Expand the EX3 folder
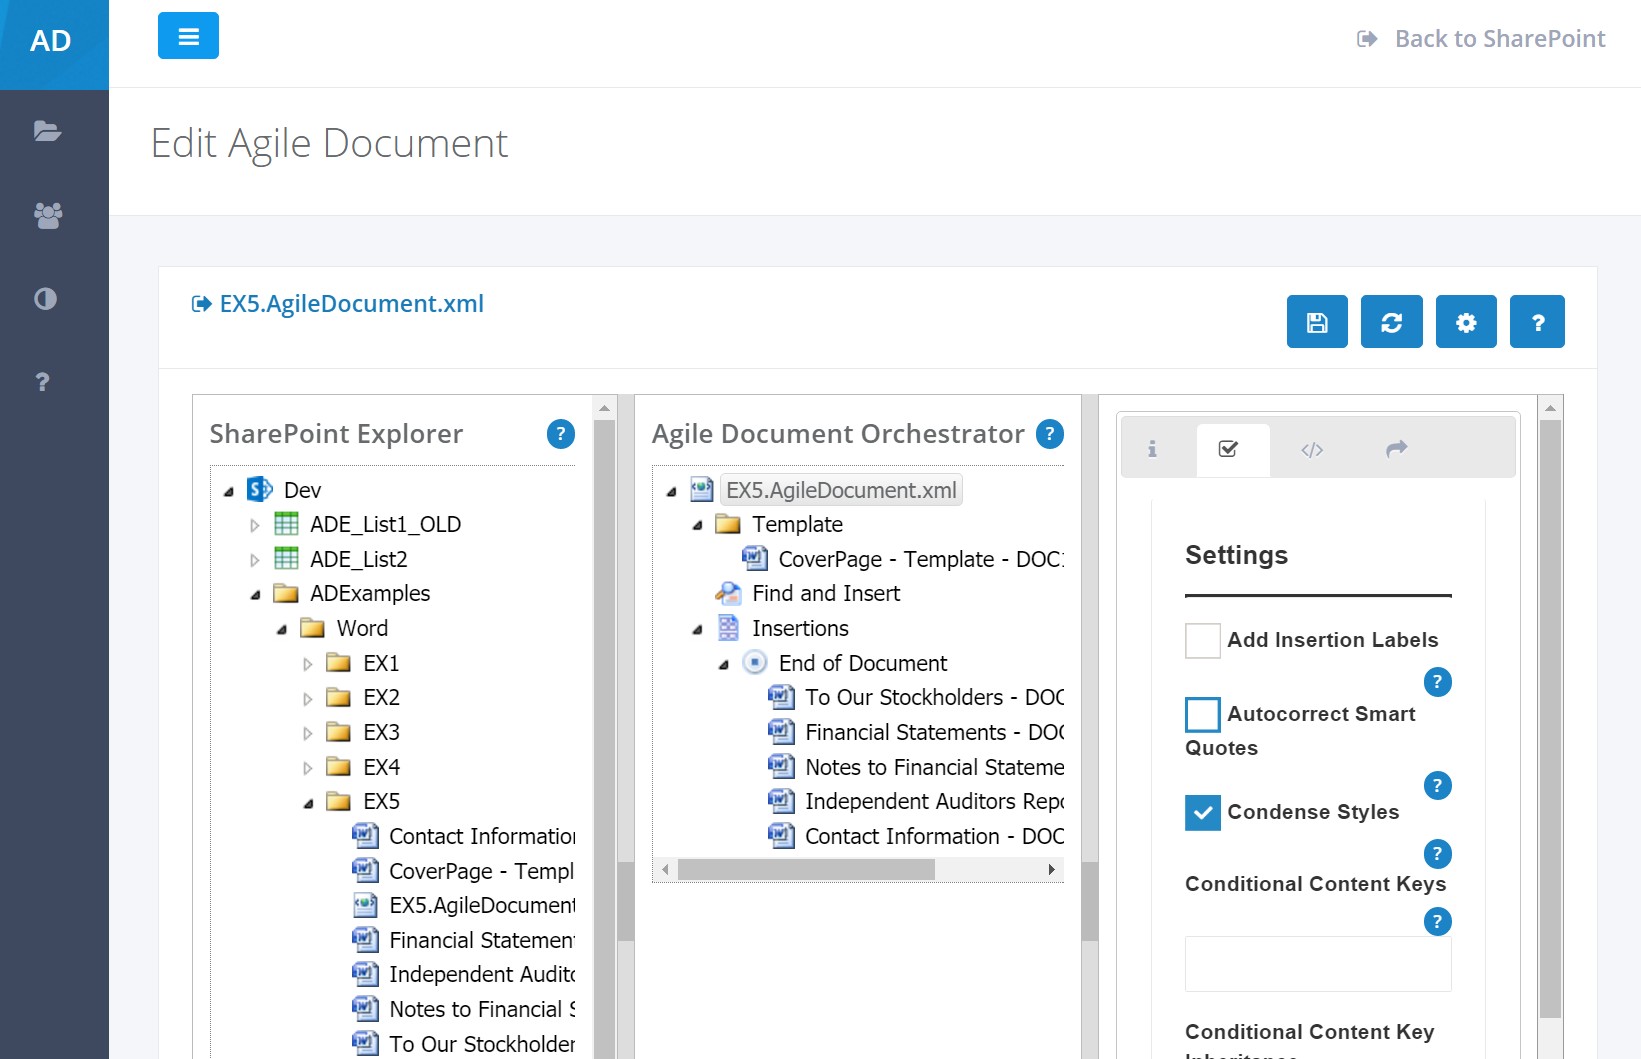The height and width of the screenshot is (1059, 1641). (308, 733)
